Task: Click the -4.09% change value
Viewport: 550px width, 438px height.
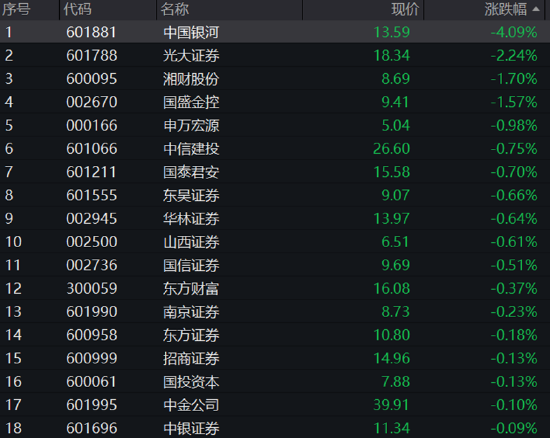Action: 514,32
